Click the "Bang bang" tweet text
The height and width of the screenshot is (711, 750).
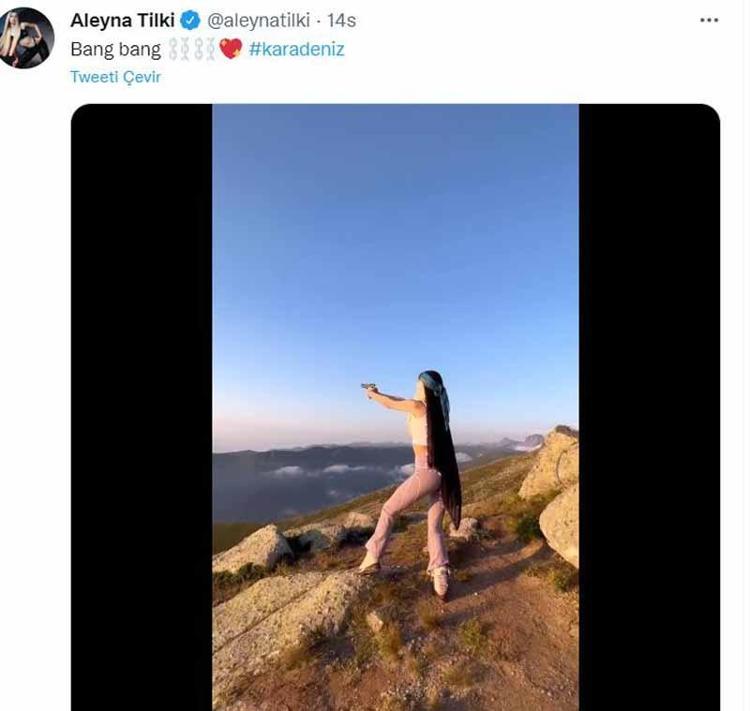point(115,48)
